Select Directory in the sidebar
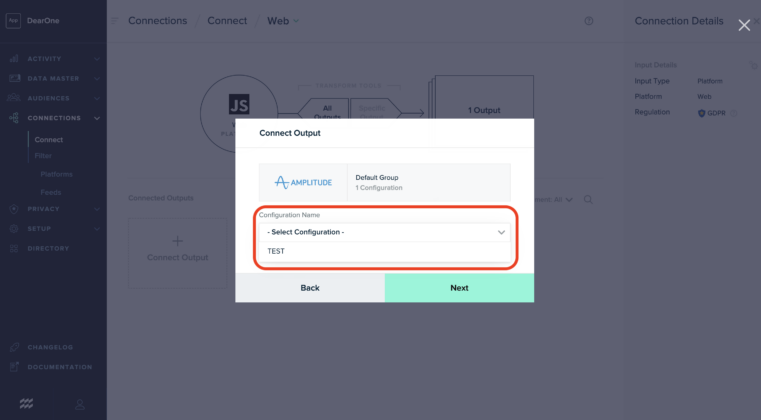 pyautogui.click(x=48, y=248)
